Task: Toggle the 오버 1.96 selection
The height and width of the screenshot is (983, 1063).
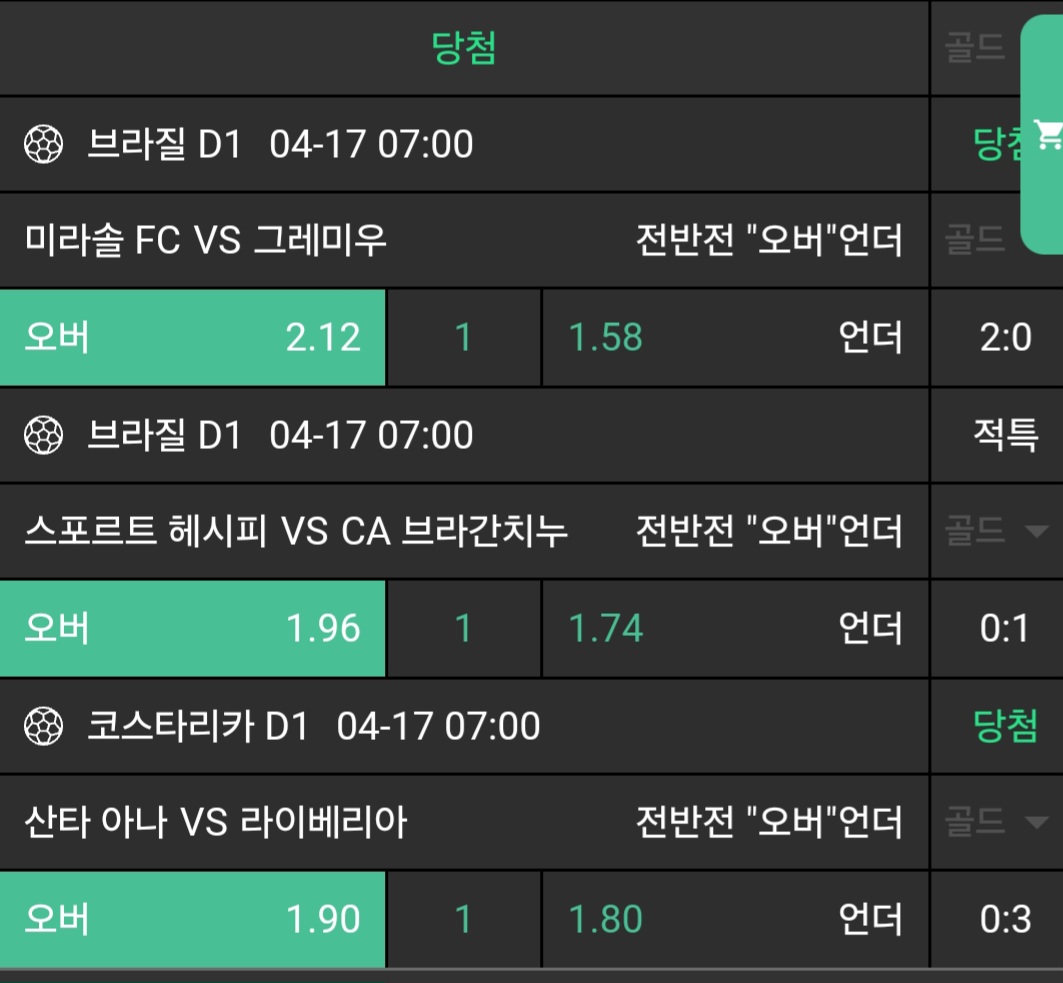Action: [192, 629]
